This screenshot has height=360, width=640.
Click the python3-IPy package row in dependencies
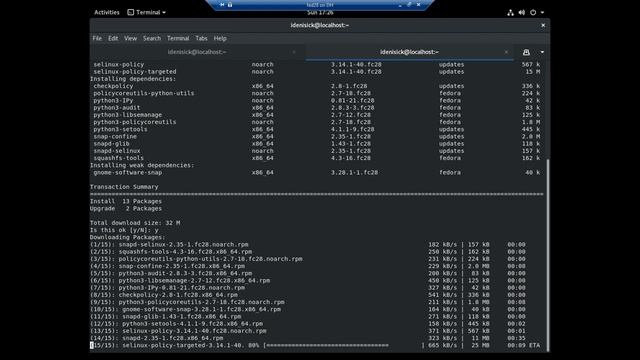[x=316, y=100]
